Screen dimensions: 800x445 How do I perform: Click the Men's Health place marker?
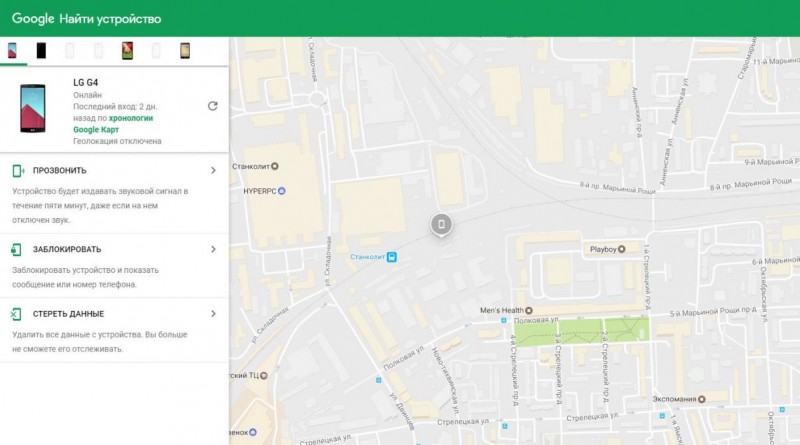coord(529,310)
